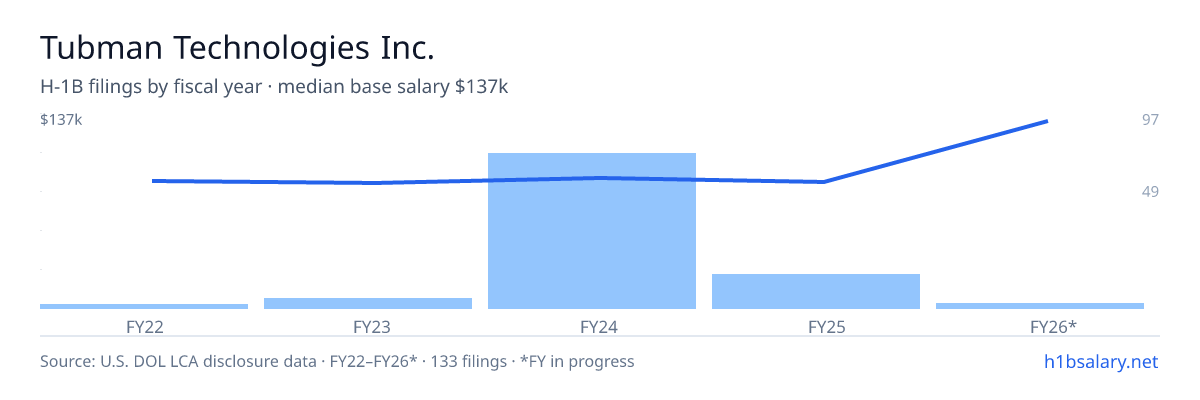Click the FY24 axis label

[x=593, y=326]
